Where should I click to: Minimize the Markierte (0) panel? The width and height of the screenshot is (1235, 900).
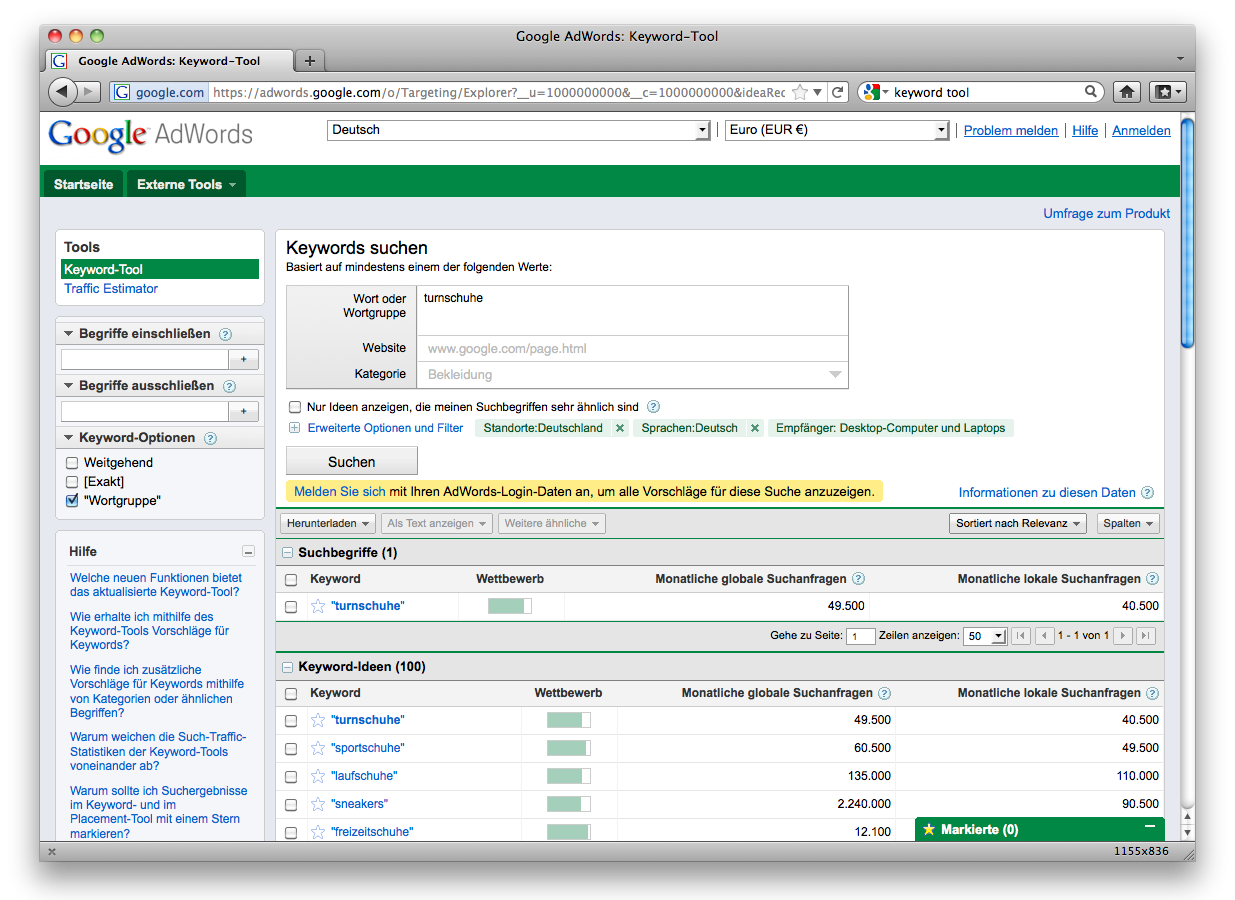(x=1150, y=827)
